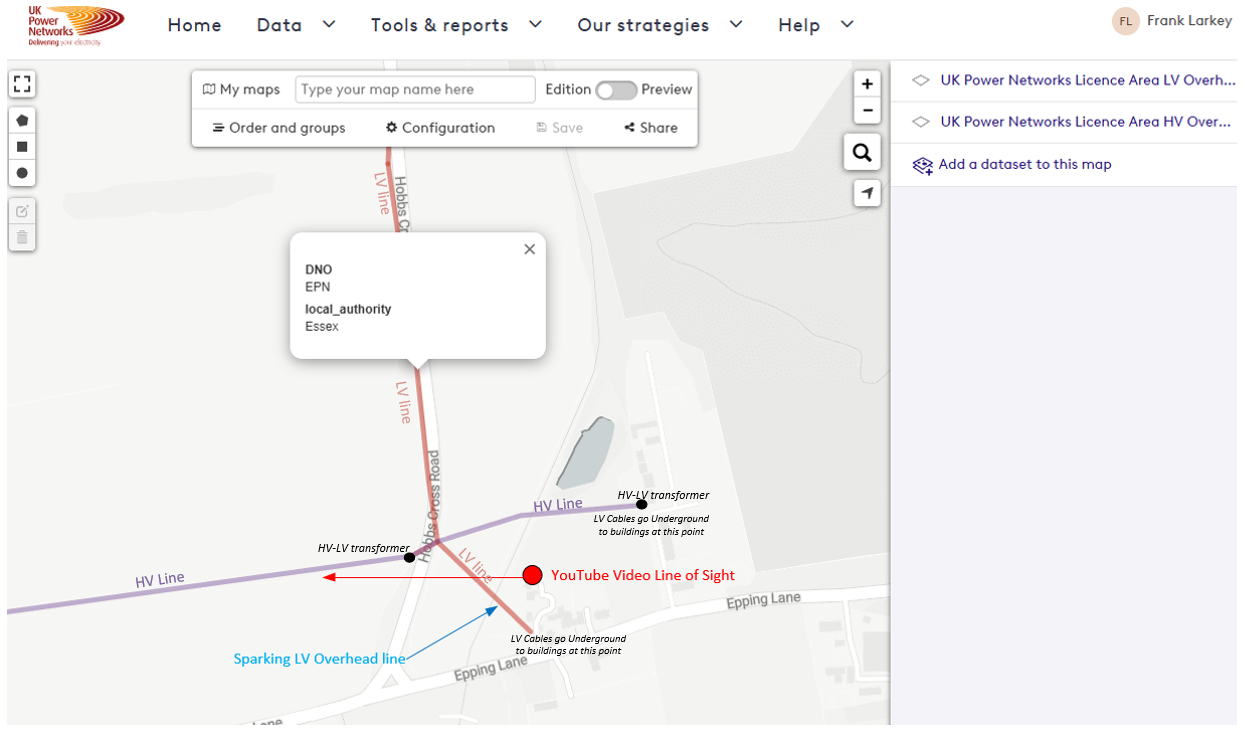
Task: Close the DNO popup
Action: click(530, 249)
